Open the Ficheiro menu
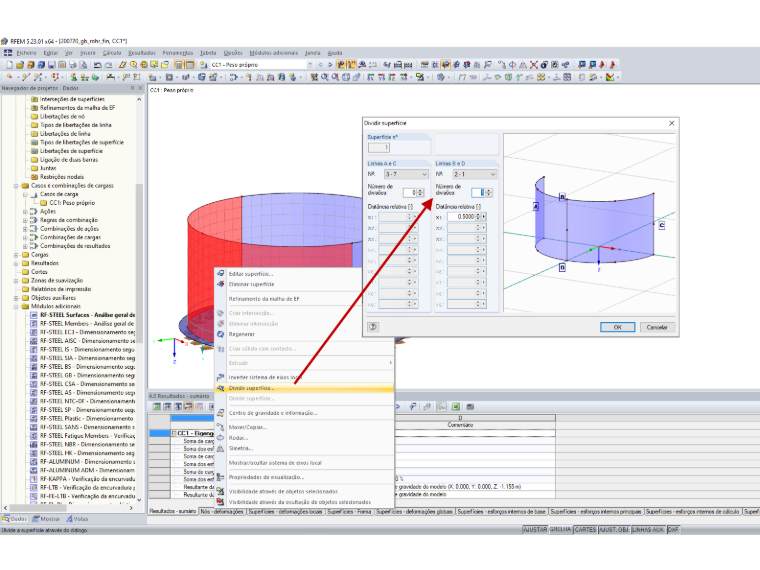 click(x=26, y=53)
